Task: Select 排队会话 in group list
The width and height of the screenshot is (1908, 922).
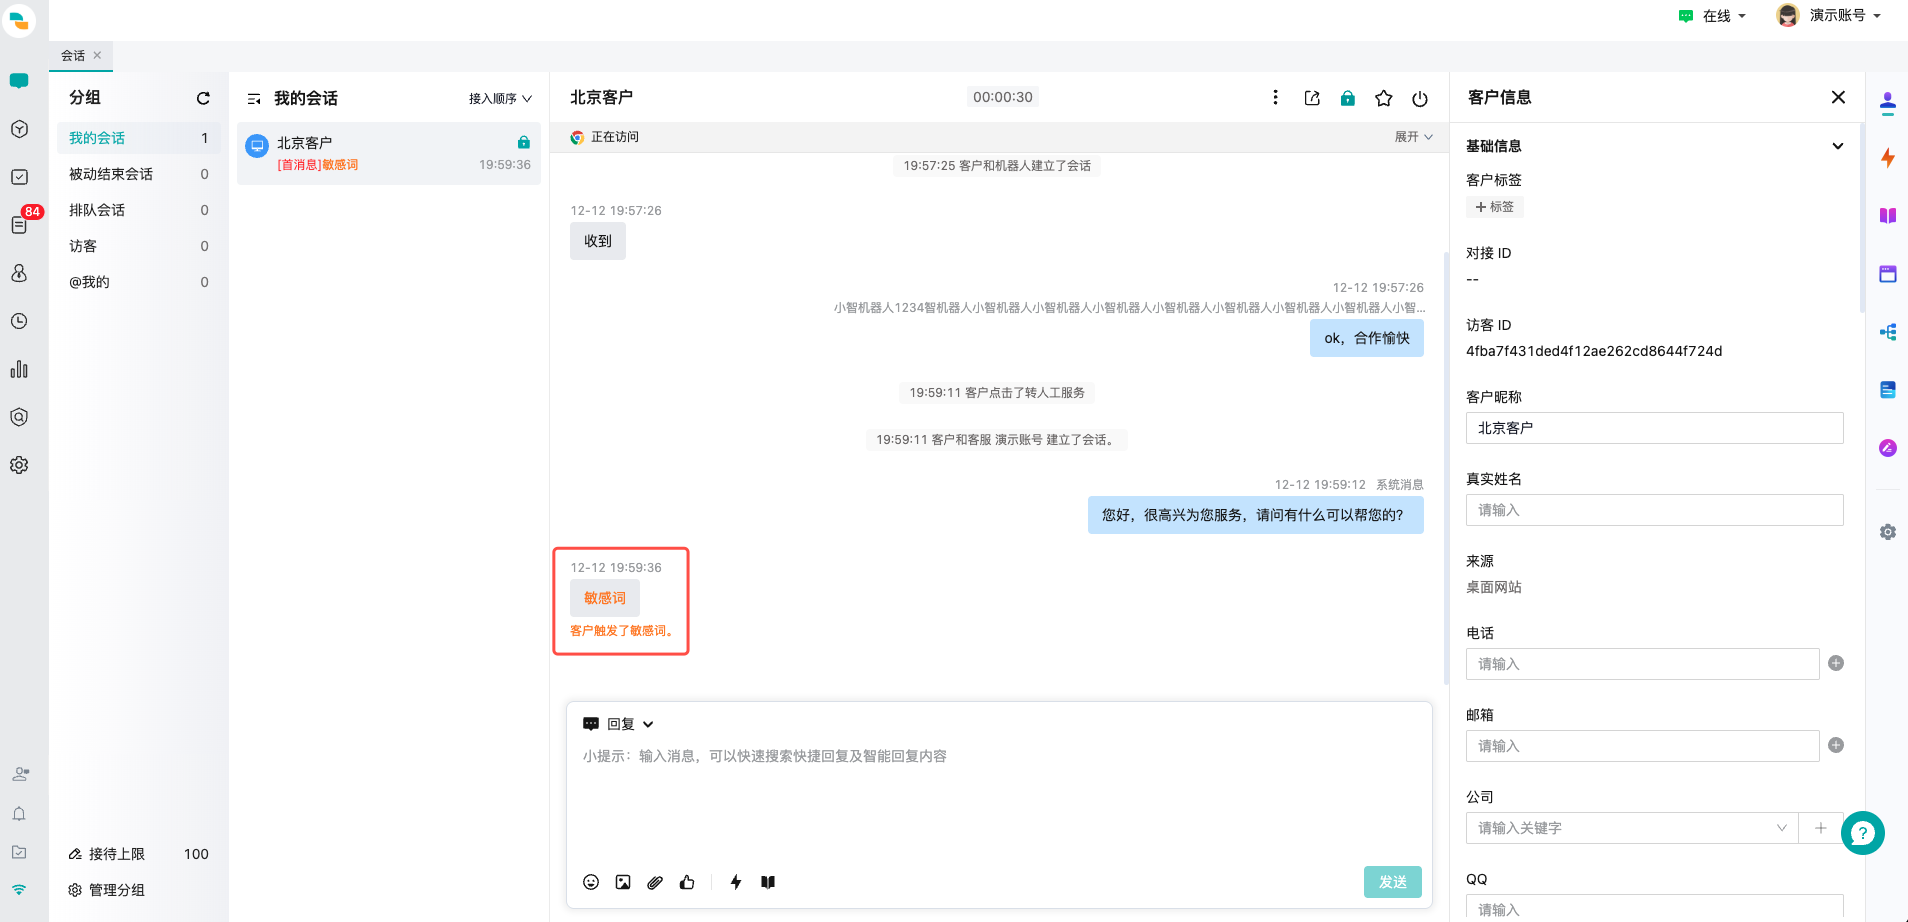Action: tap(97, 210)
